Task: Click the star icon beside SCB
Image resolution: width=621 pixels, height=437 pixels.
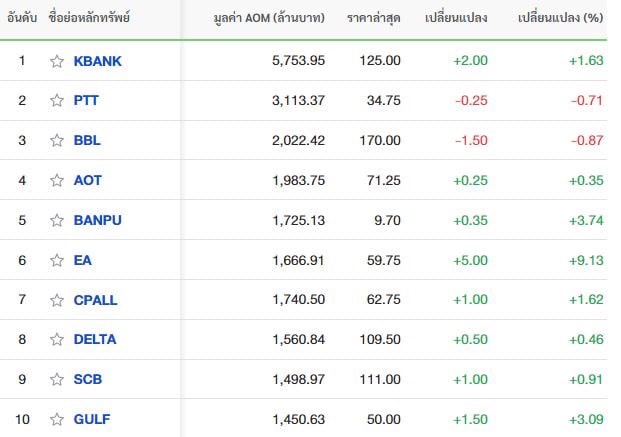Action: tap(57, 380)
